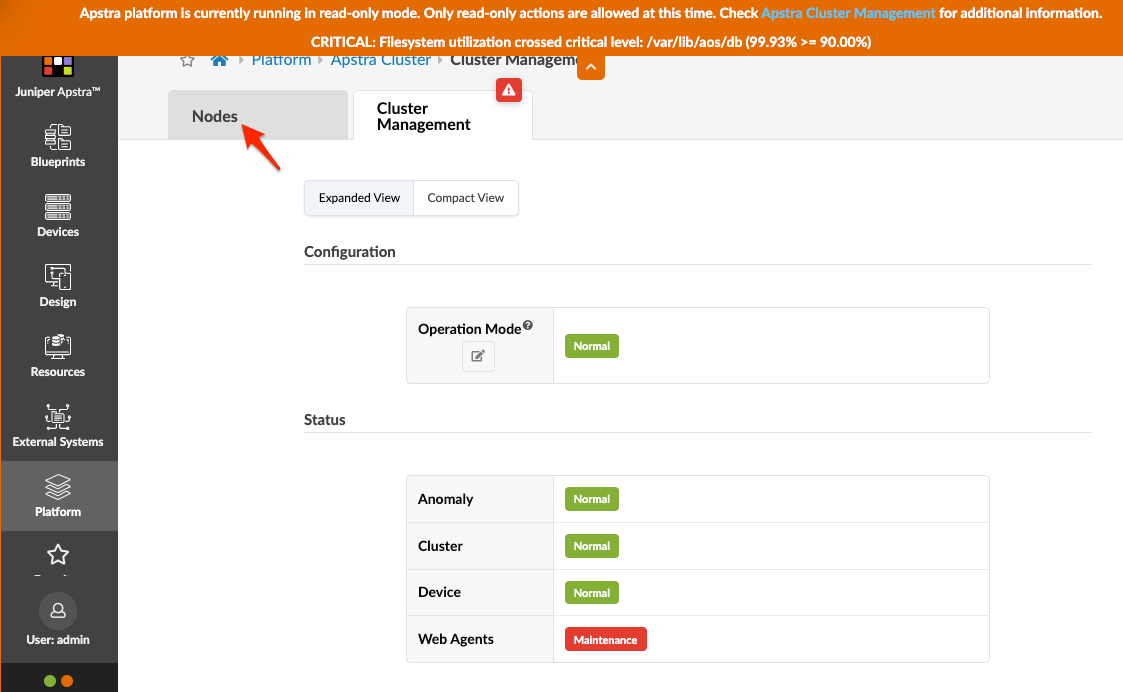Image resolution: width=1123 pixels, height=692 pixels.
Task: Click the Apstra Cluster breadcrumb link
Action: [380, 61]
